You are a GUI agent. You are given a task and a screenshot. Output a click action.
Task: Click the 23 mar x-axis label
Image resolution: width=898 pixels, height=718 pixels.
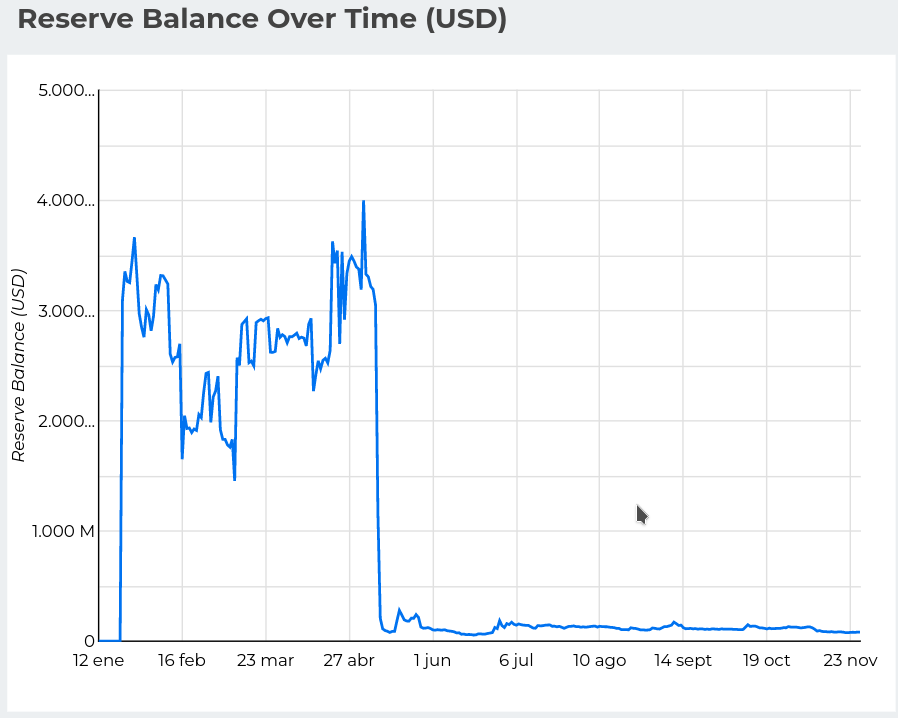(x=267, y=660)
